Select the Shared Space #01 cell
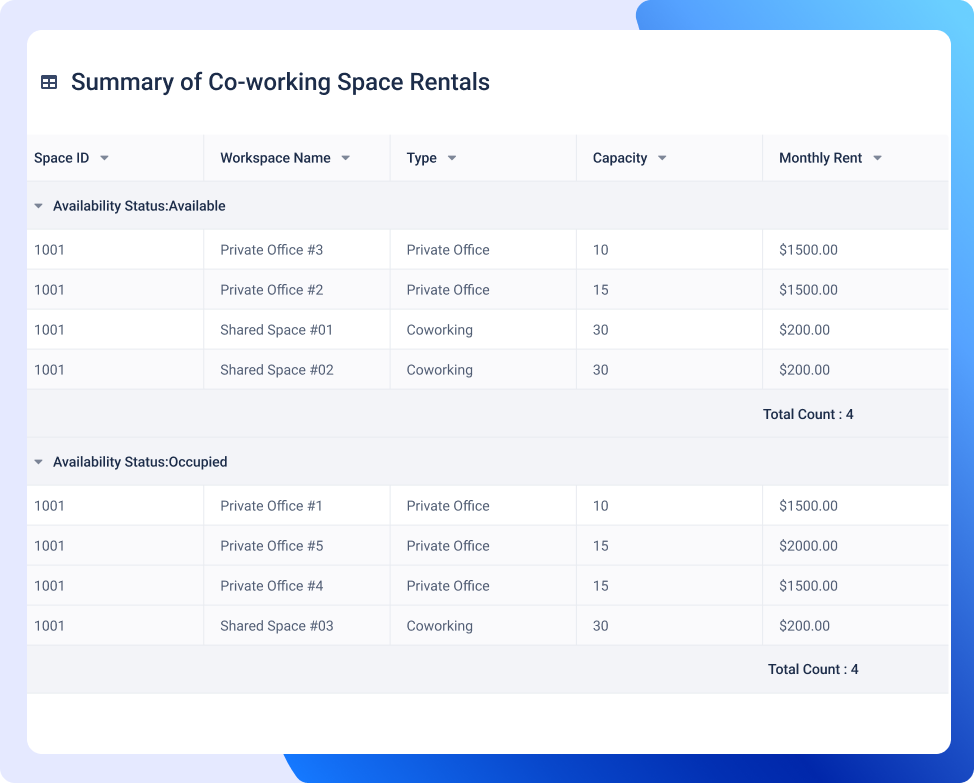974x783 pixels. pyautogui.click(x=297, y=330)
